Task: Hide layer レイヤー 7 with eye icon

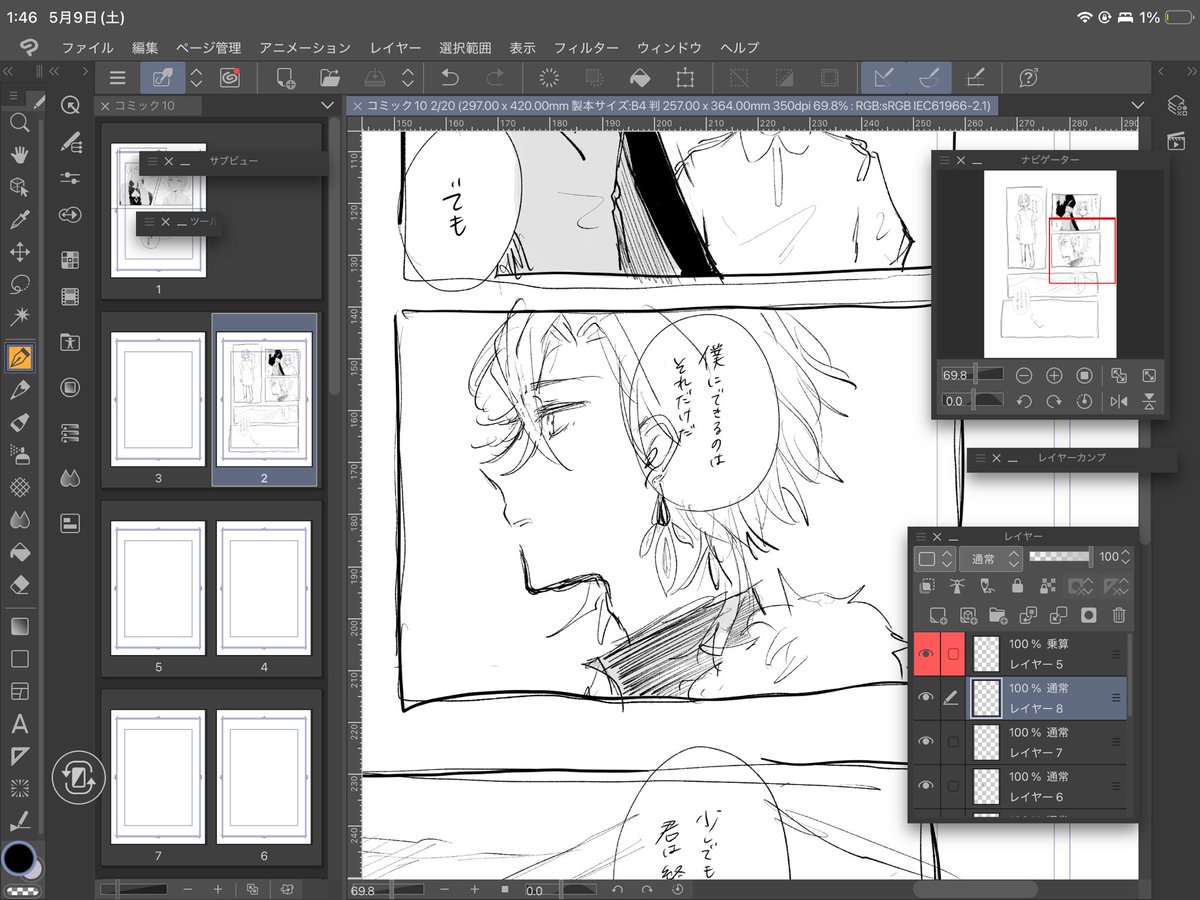Action: pos(926,741)
